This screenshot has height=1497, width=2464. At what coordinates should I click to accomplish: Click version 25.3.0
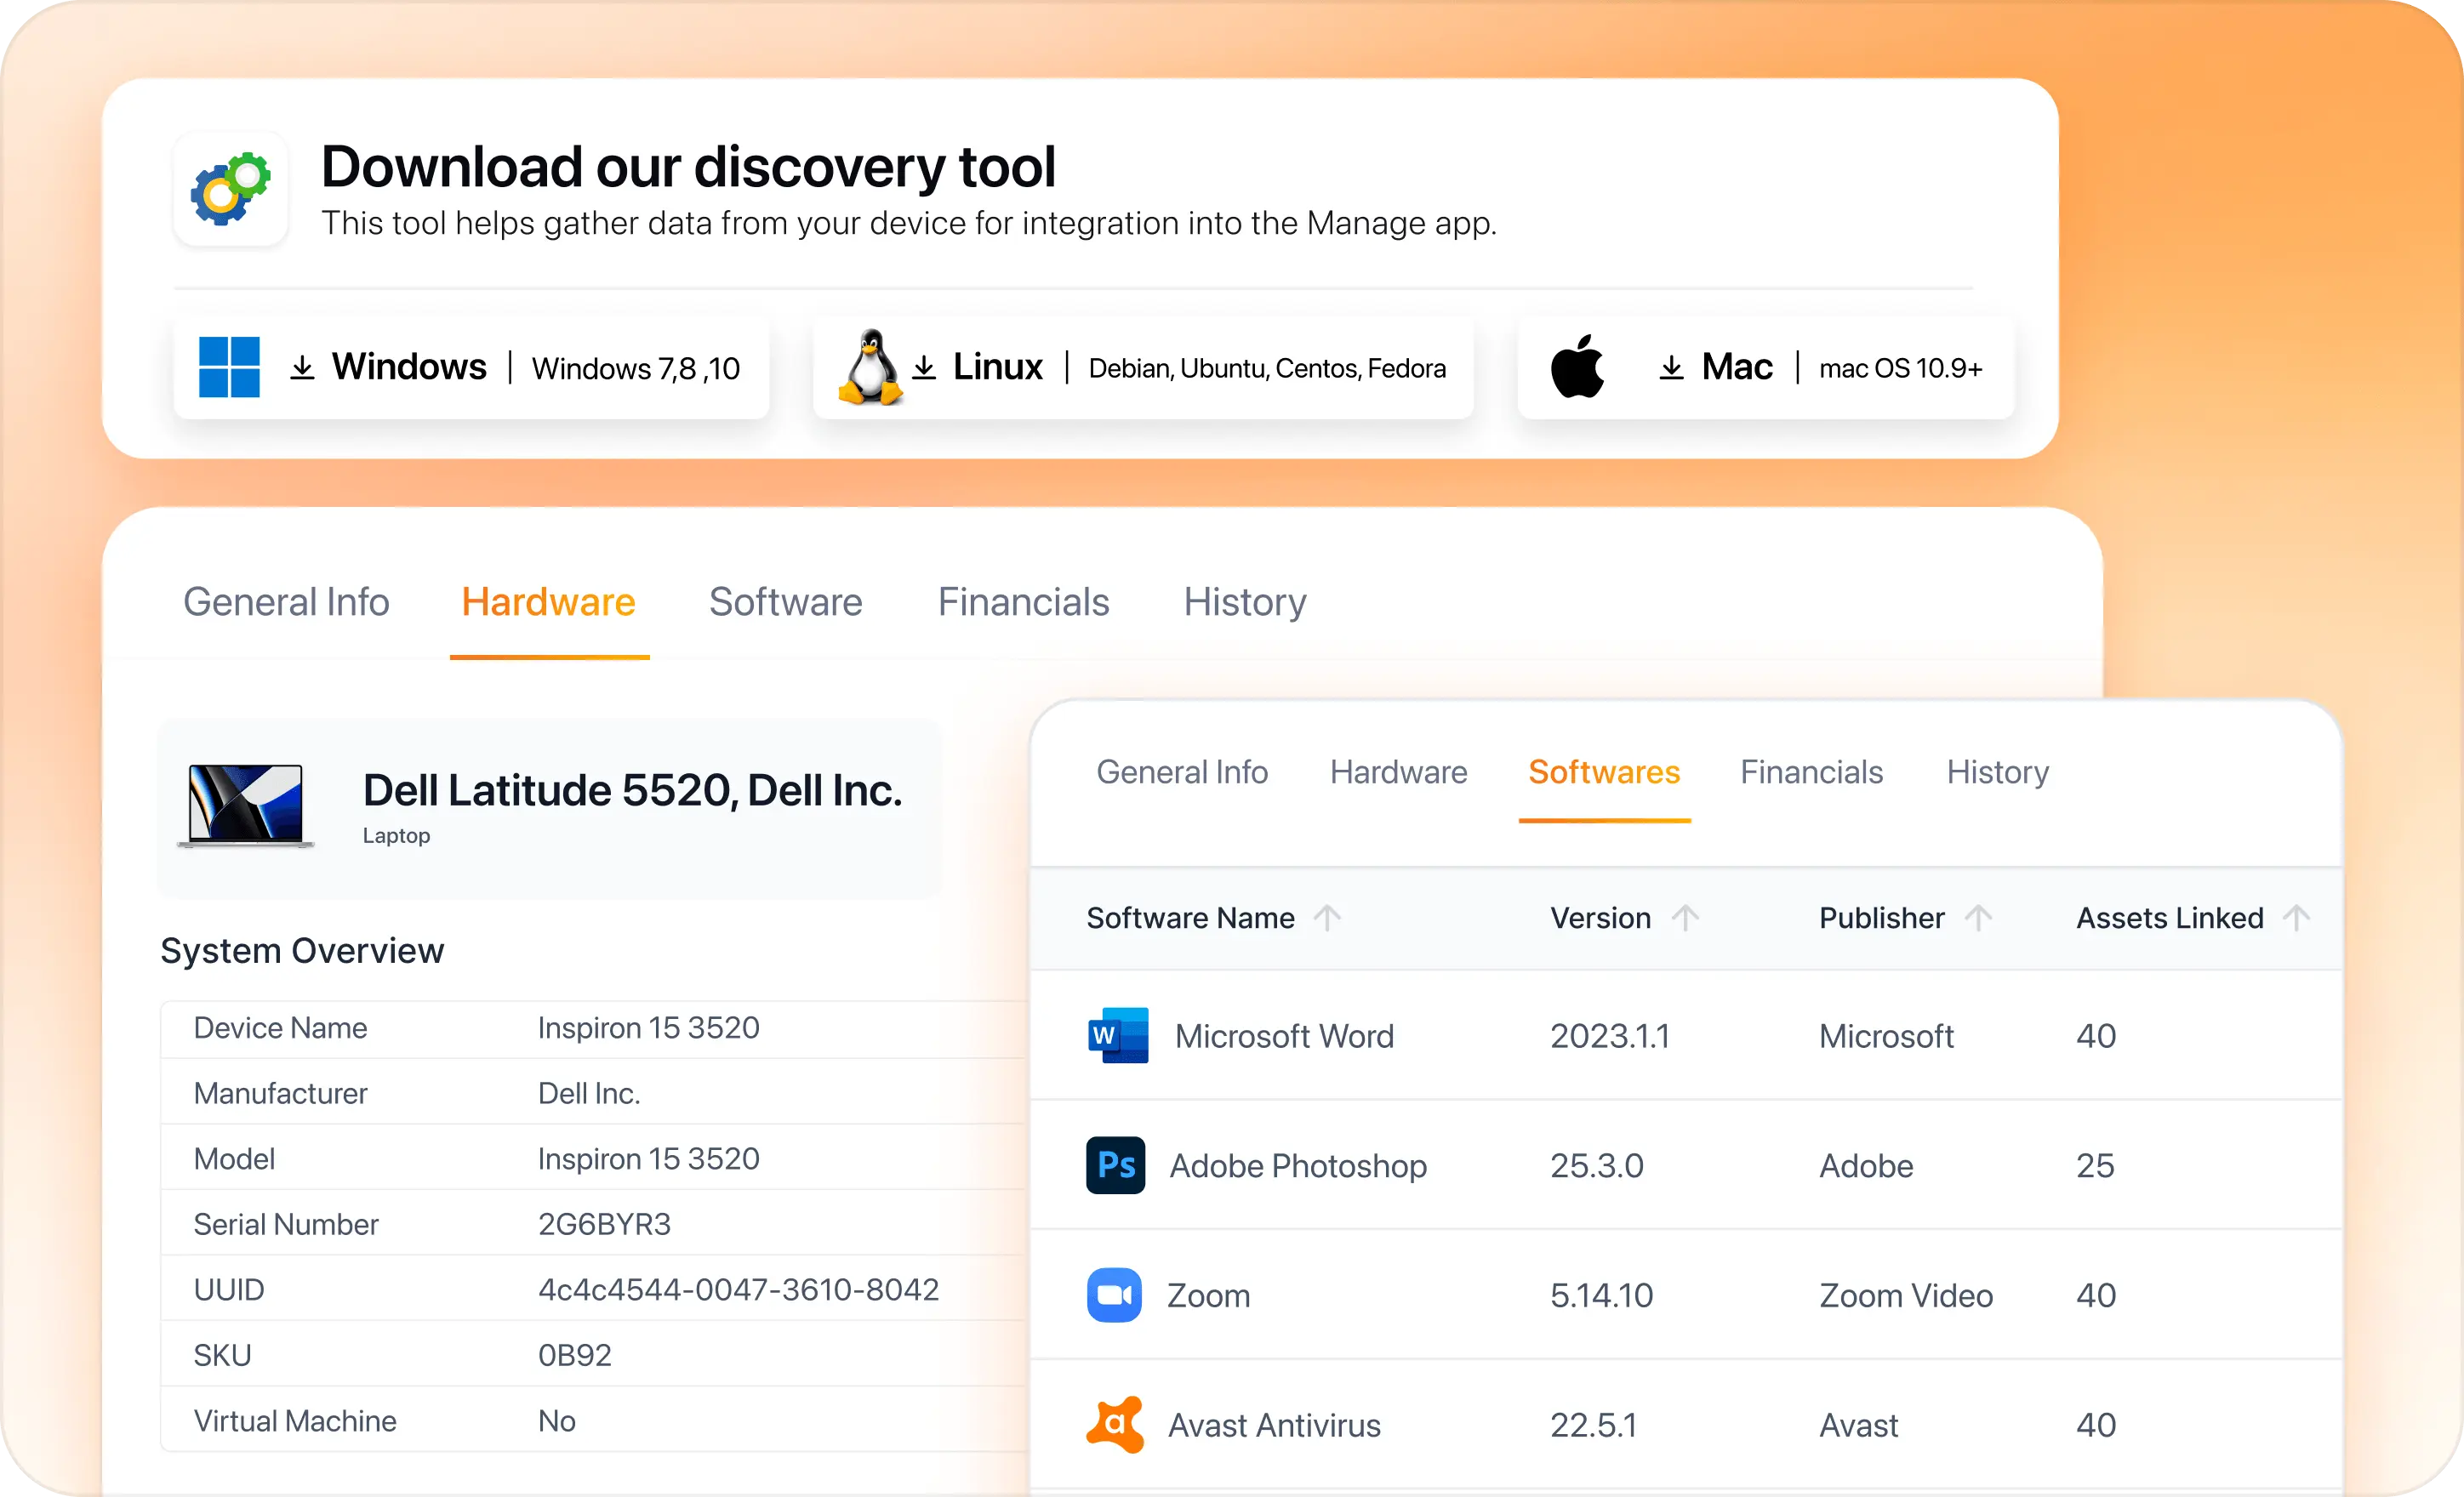point(1597,1166)
